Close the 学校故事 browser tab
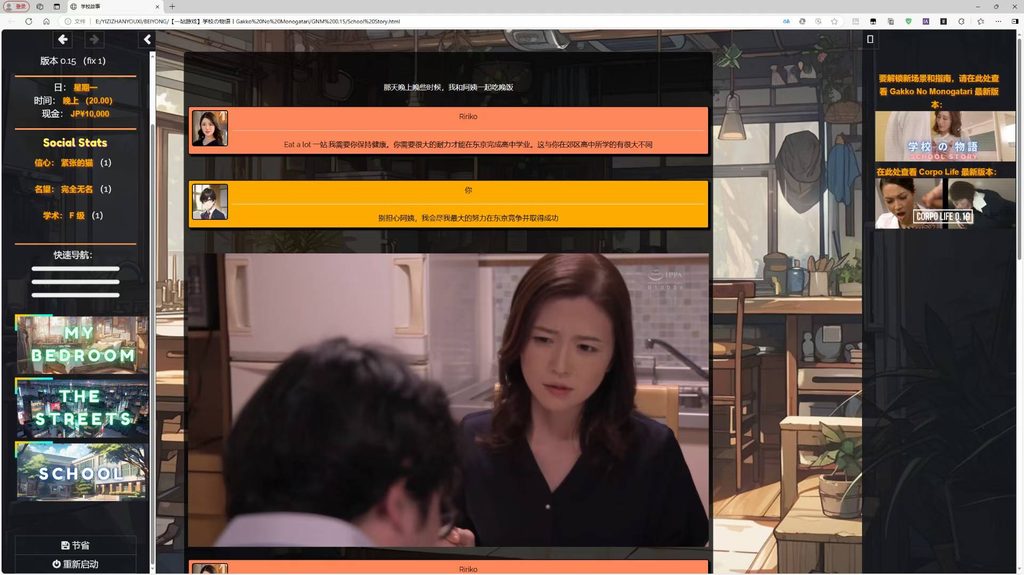Image resolution: width=1024 pixels, height=575 pixels. [x=157, y=7]
